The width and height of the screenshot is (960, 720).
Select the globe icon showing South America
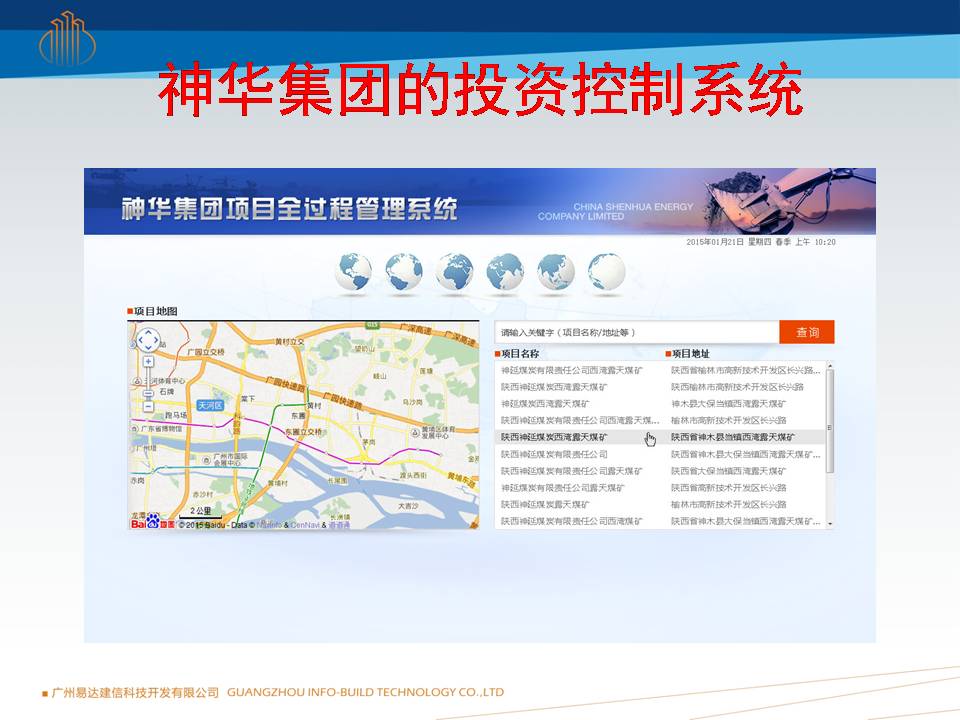404,271
